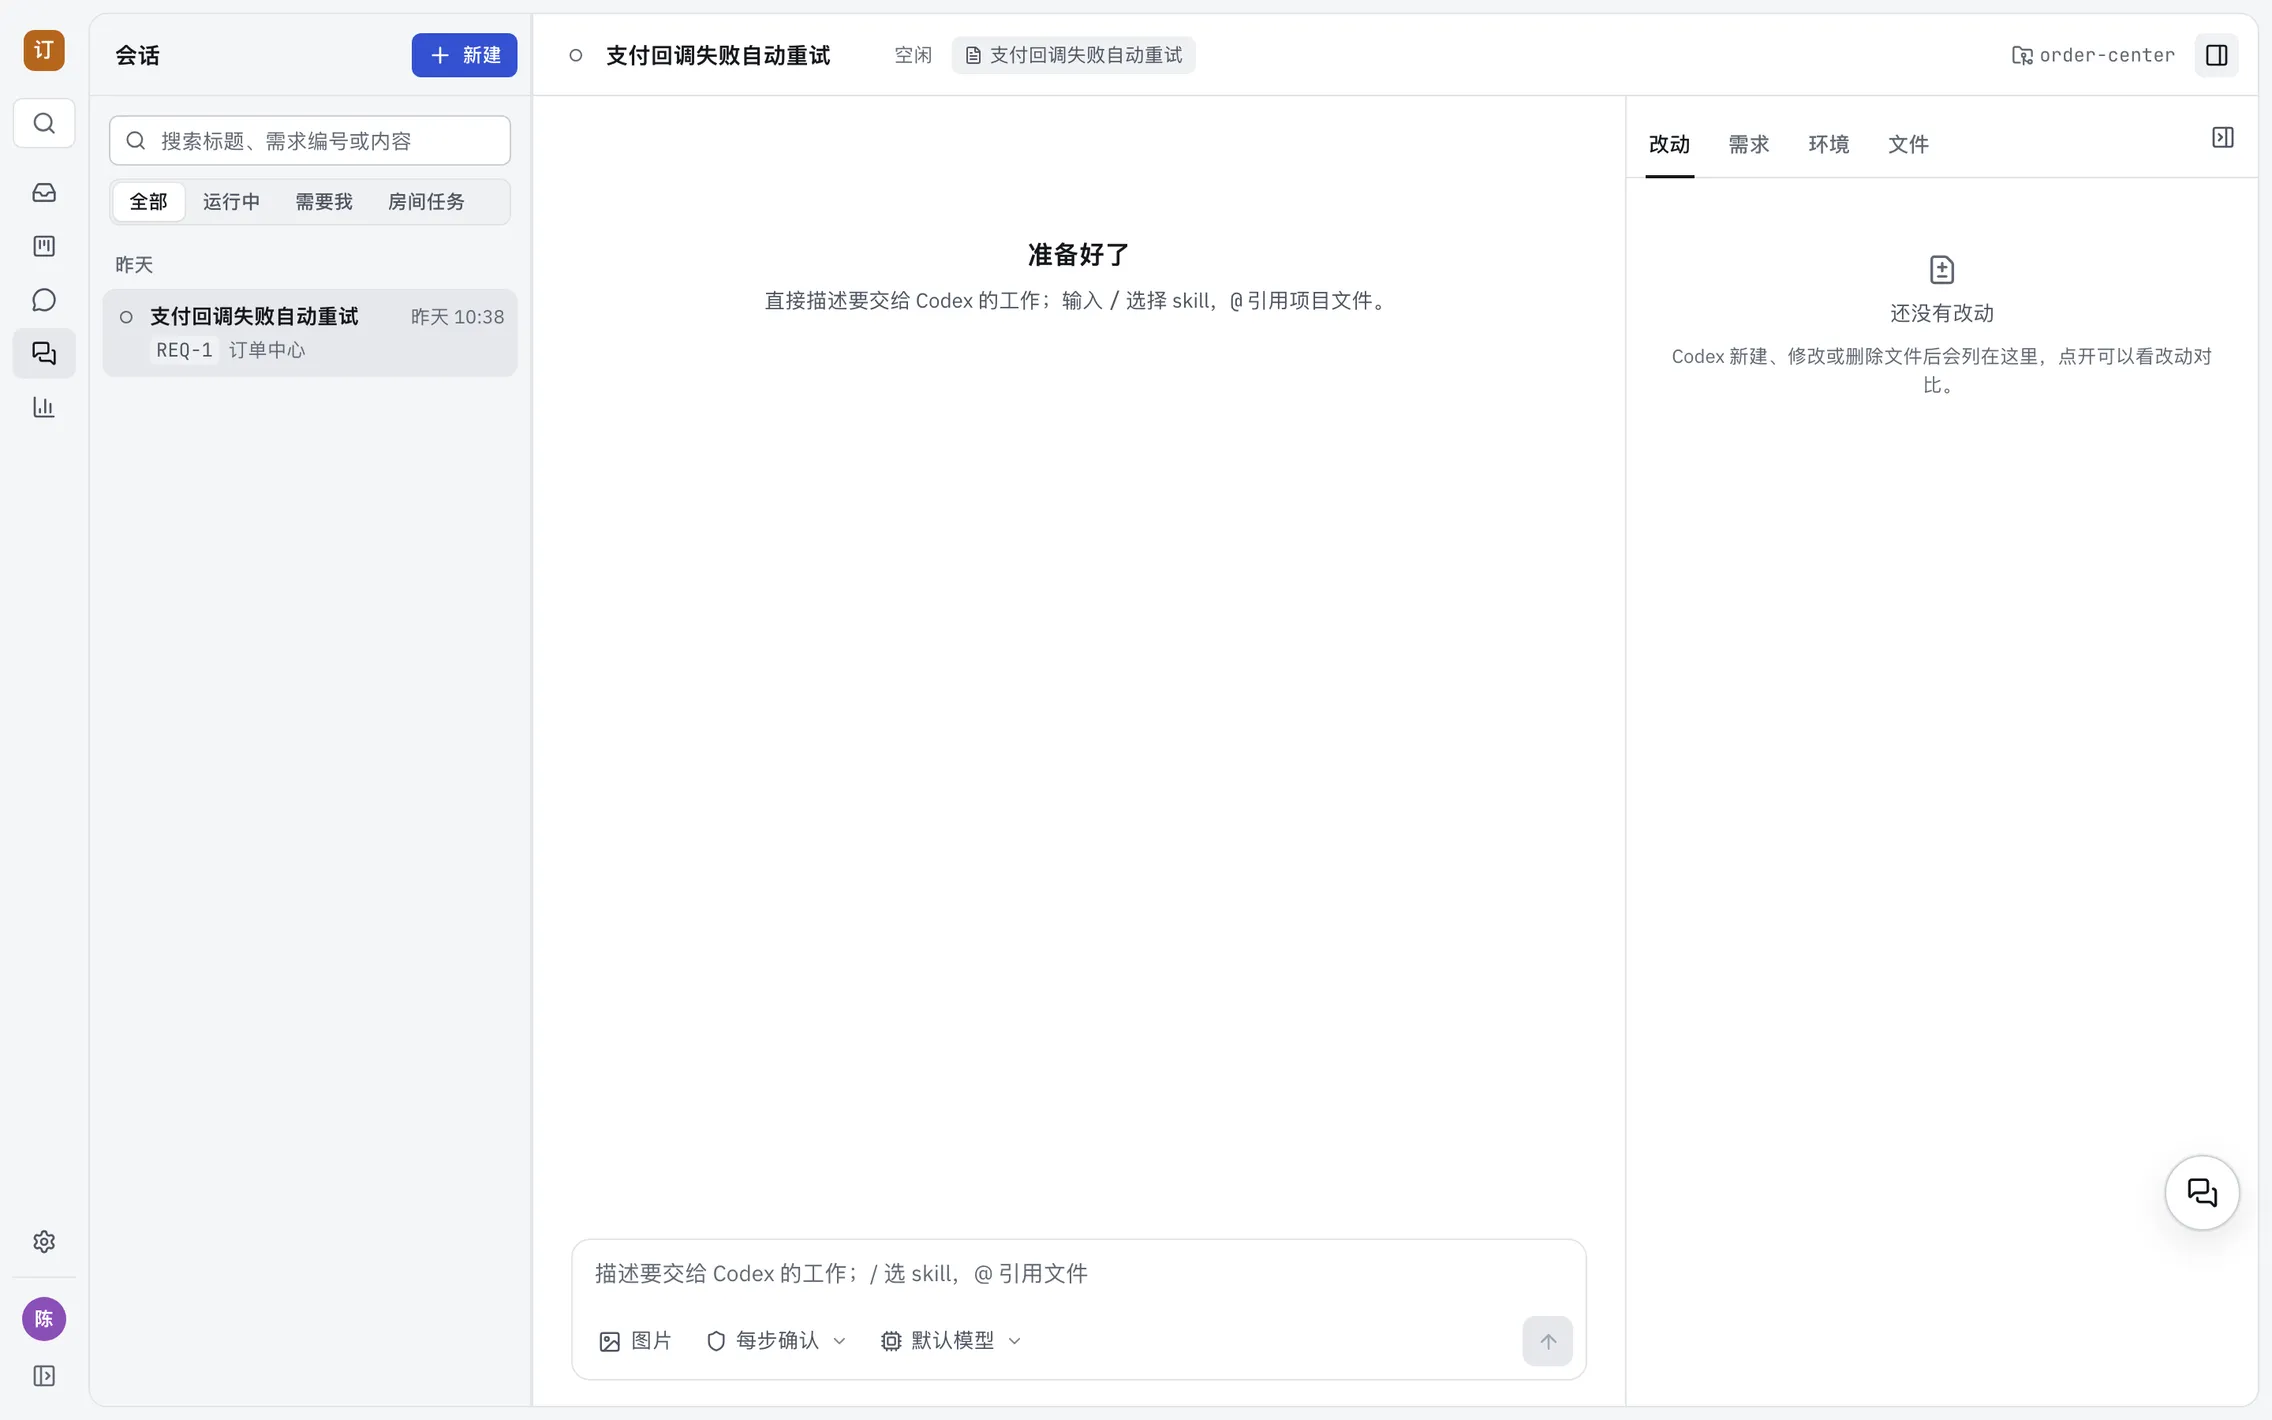
Task: Select the 房间任务 filter
Action: [x=426, y=202]
